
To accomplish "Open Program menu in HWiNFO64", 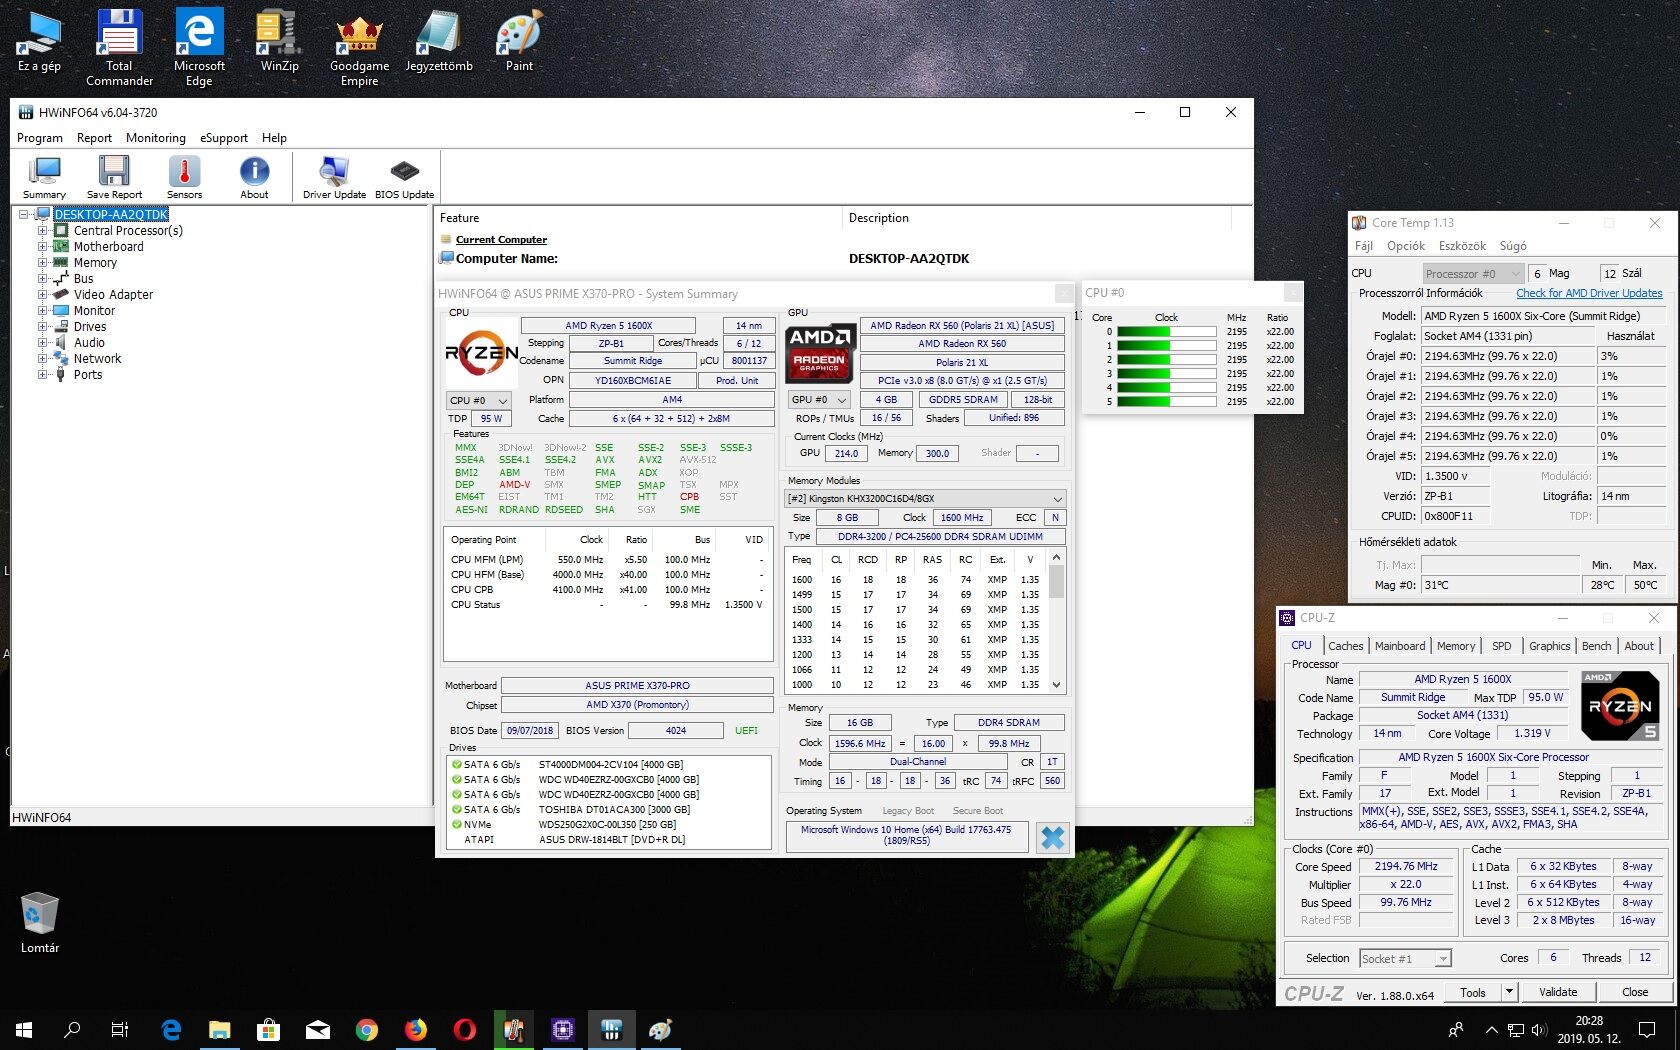I will pyautogui.click(x=40, y=138).
